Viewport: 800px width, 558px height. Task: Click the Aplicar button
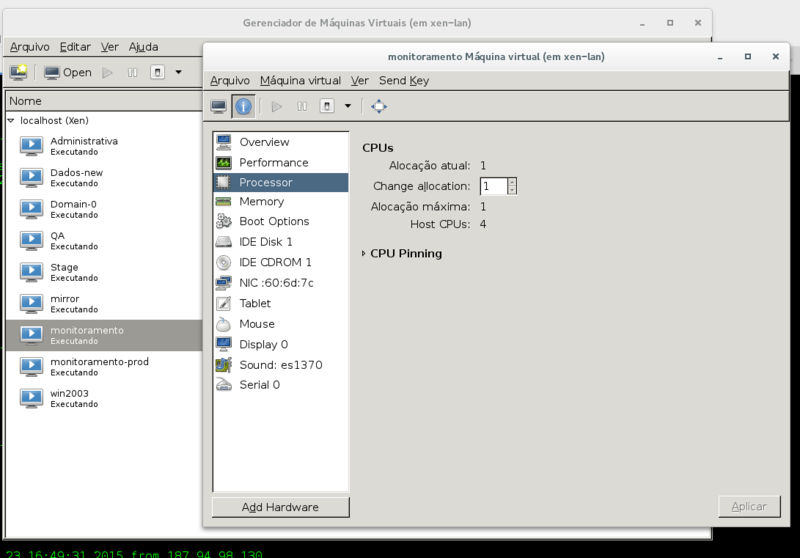(749, 506)
